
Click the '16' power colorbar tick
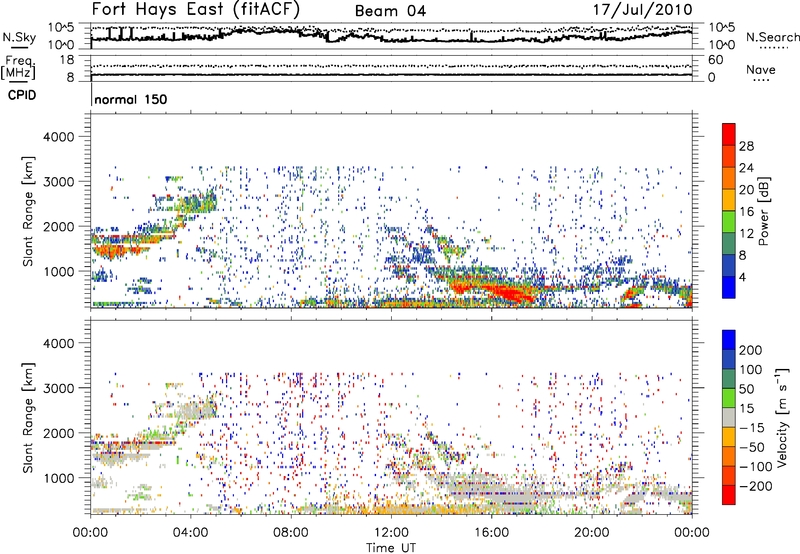point(746,212)
